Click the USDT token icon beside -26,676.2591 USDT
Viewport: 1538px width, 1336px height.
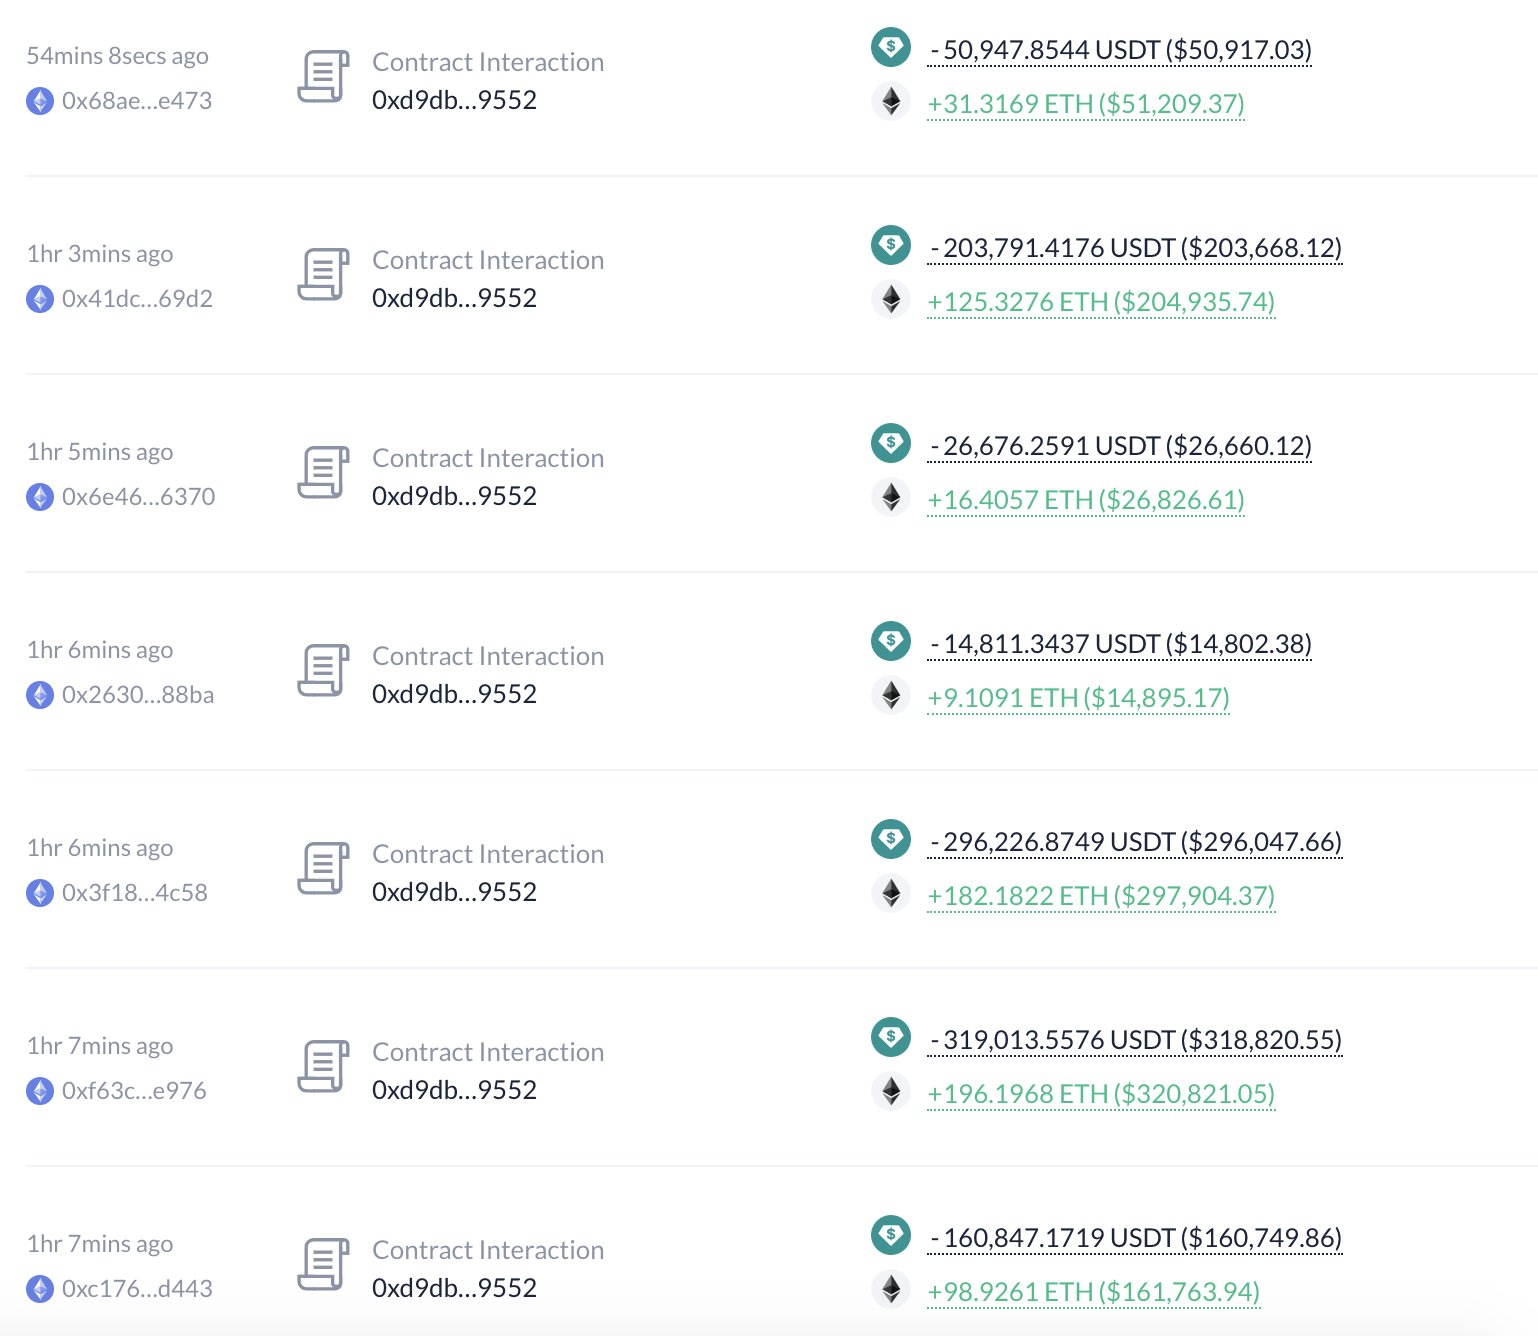tap(891, 443)
